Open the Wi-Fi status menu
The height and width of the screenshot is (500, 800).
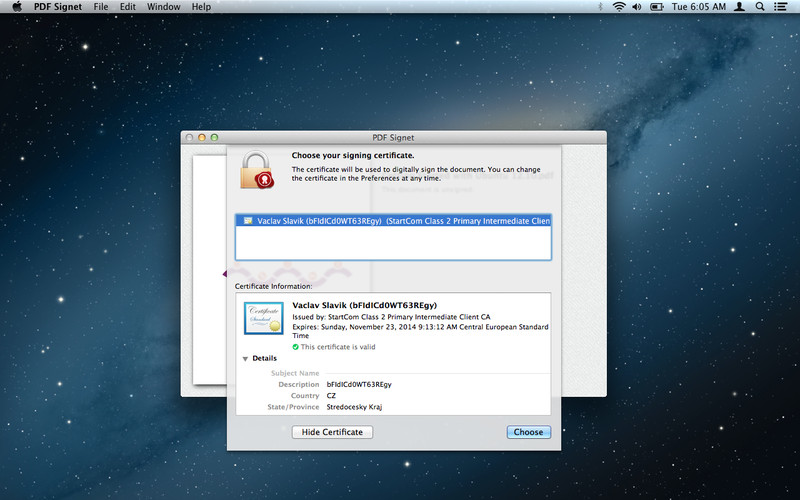[619, 7]
